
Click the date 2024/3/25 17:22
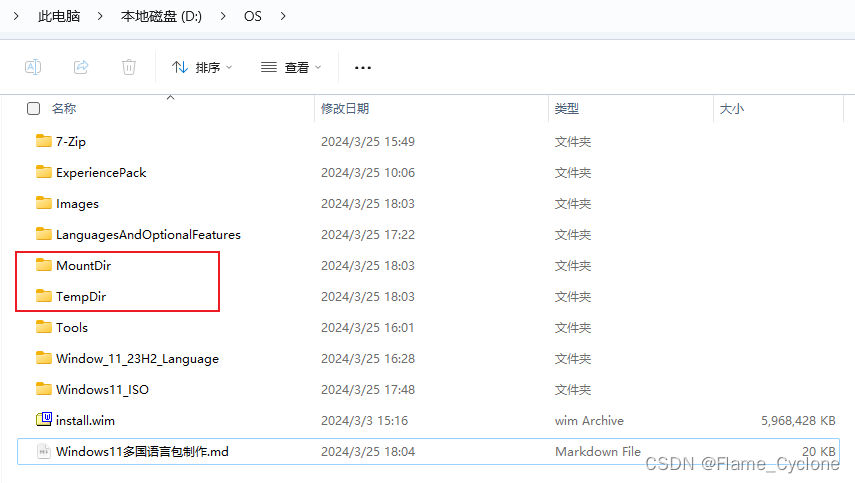368,235
